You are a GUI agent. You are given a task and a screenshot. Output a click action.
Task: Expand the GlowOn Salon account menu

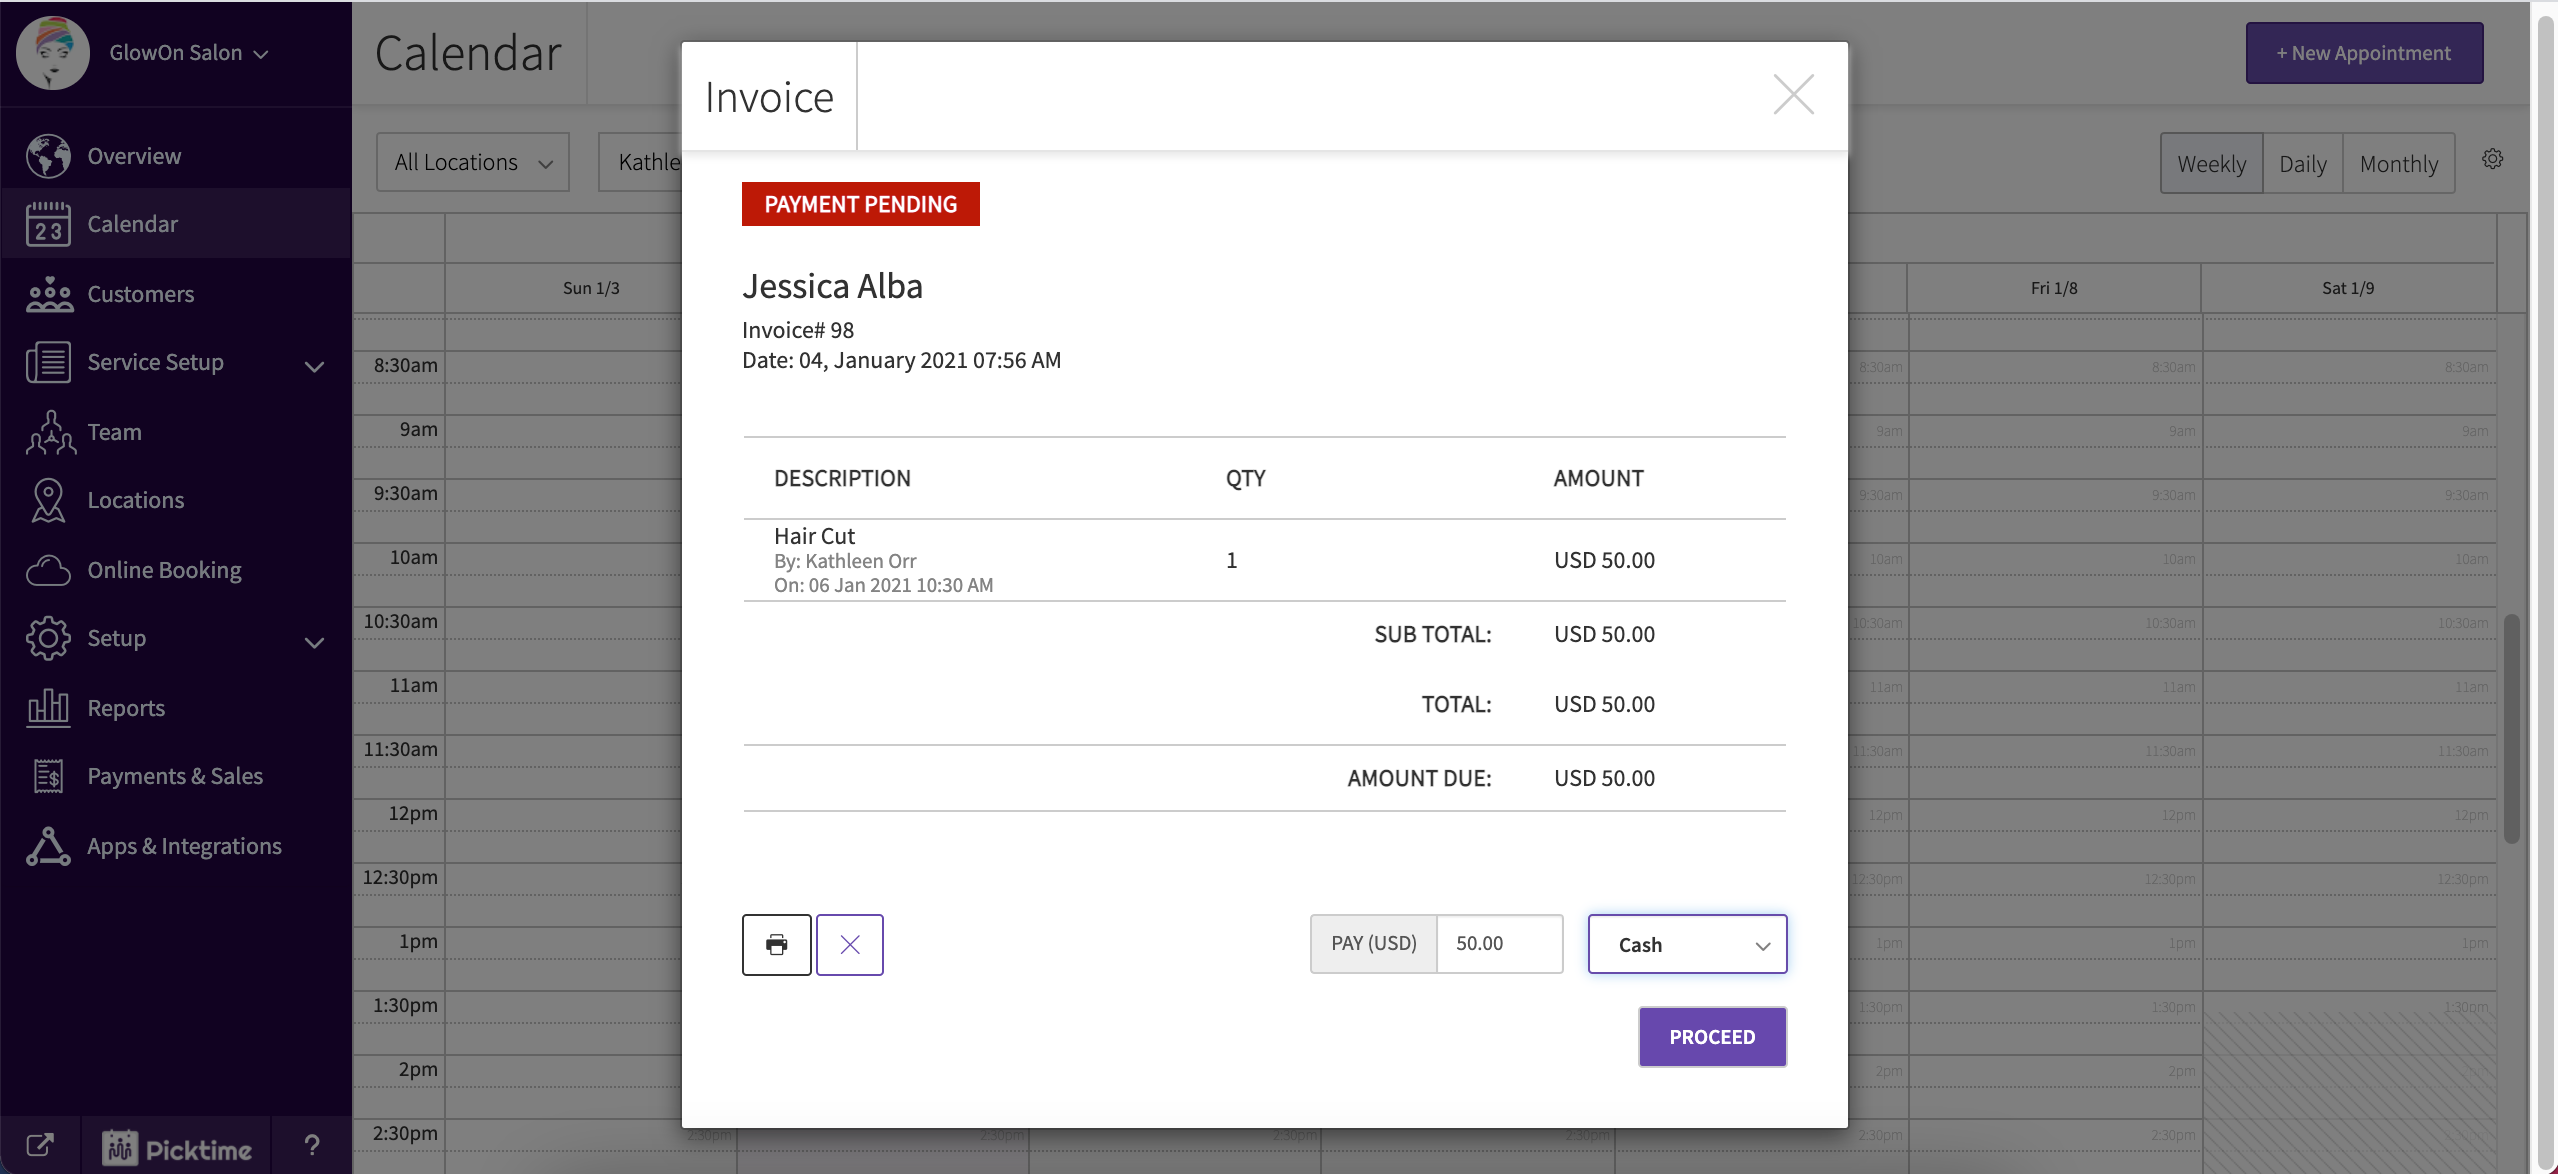click(x=185, y=52)
